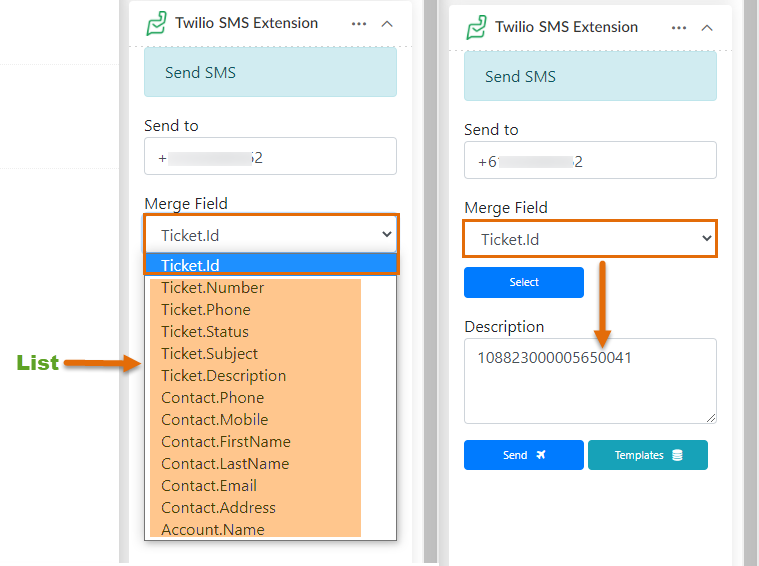Choose Ticket.Status from merge field list
Viewport: 759px width, 566px height.
[x=271, y=332]
